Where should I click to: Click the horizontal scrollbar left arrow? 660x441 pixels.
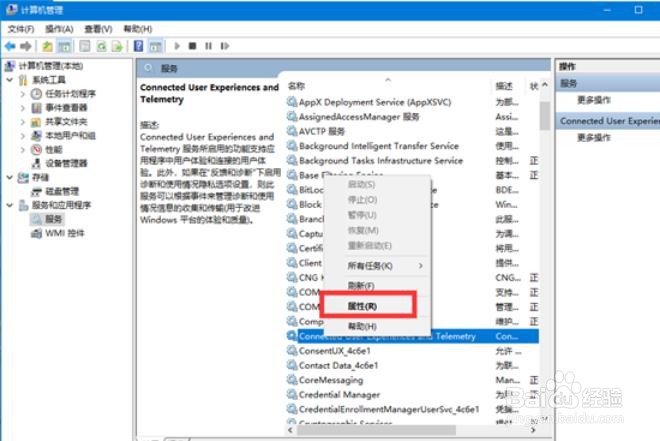(x=290, y=430)
